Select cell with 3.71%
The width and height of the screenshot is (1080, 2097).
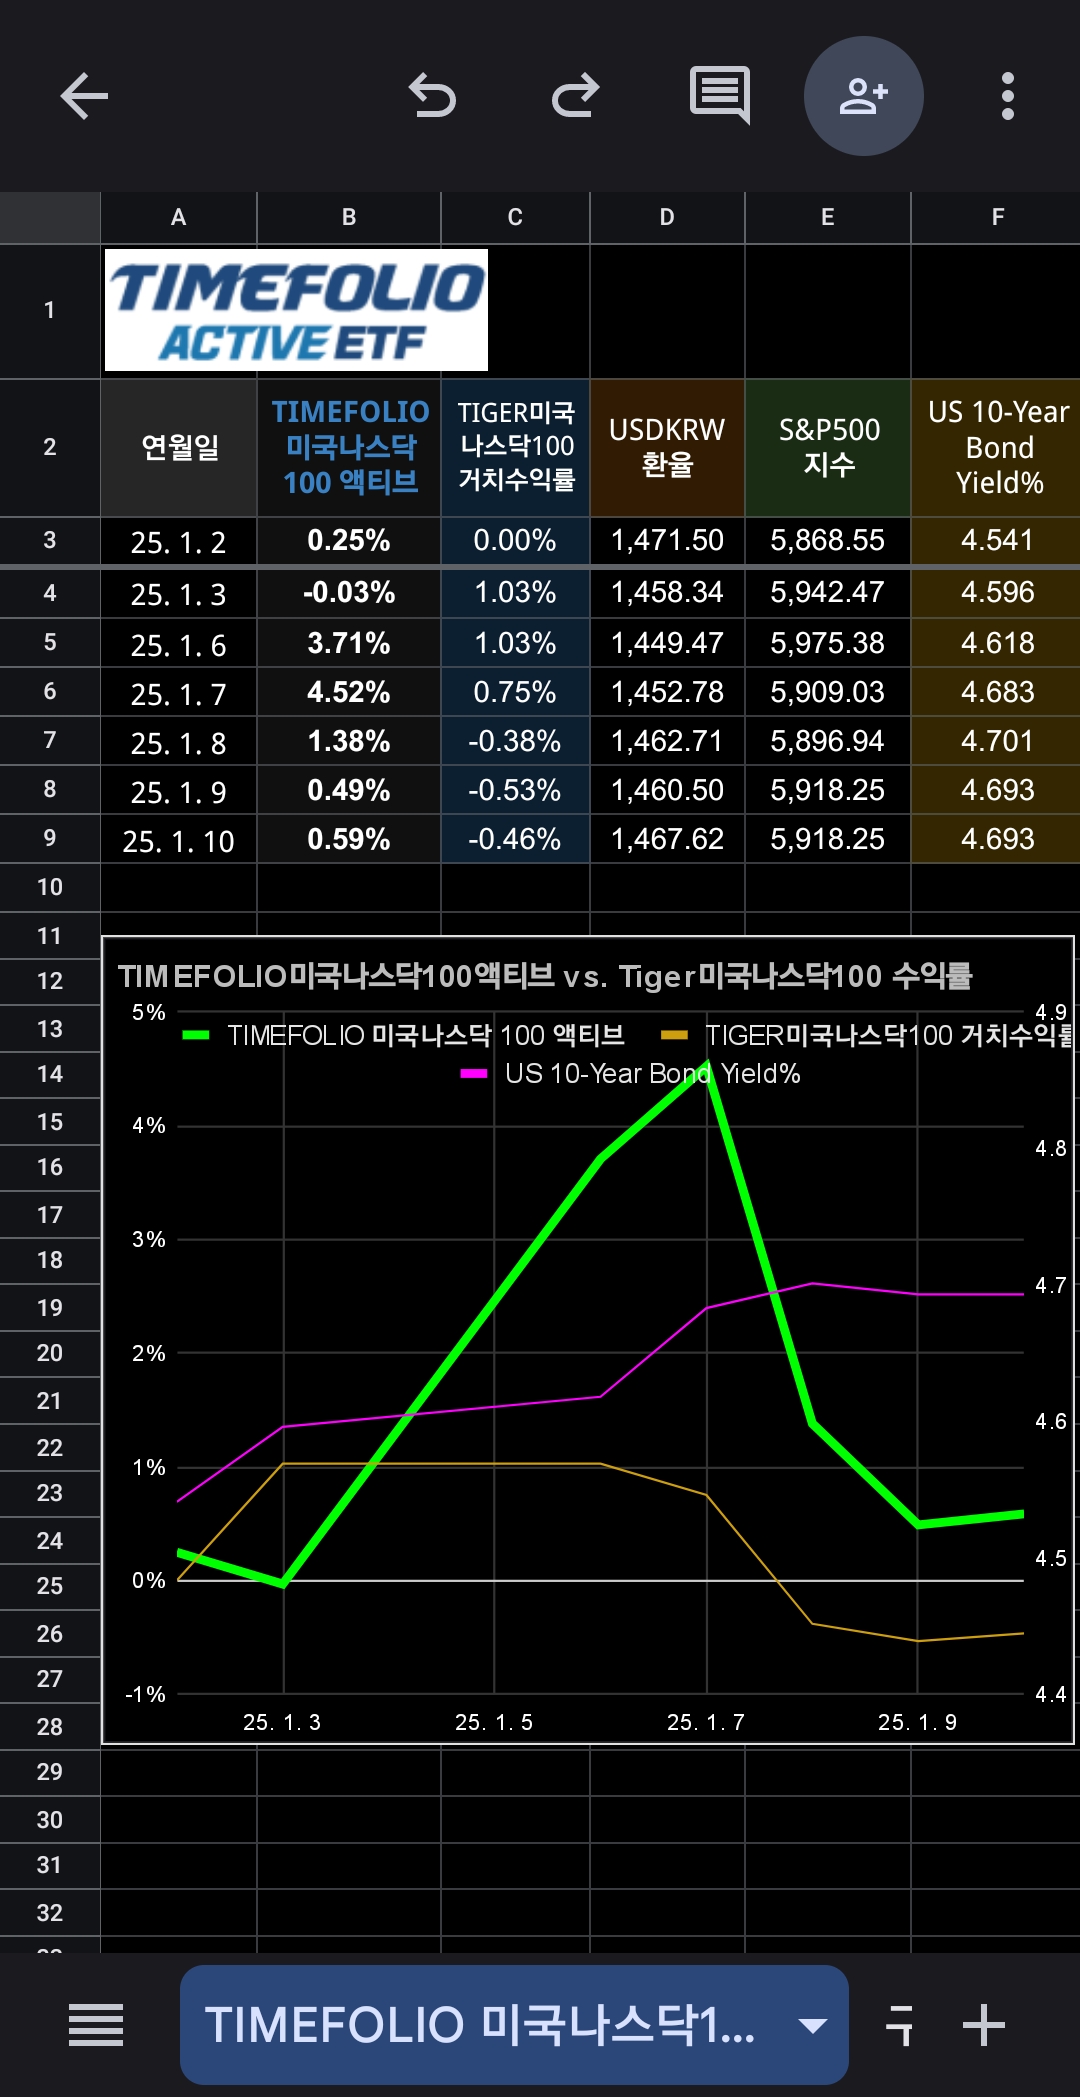point(349,643)
